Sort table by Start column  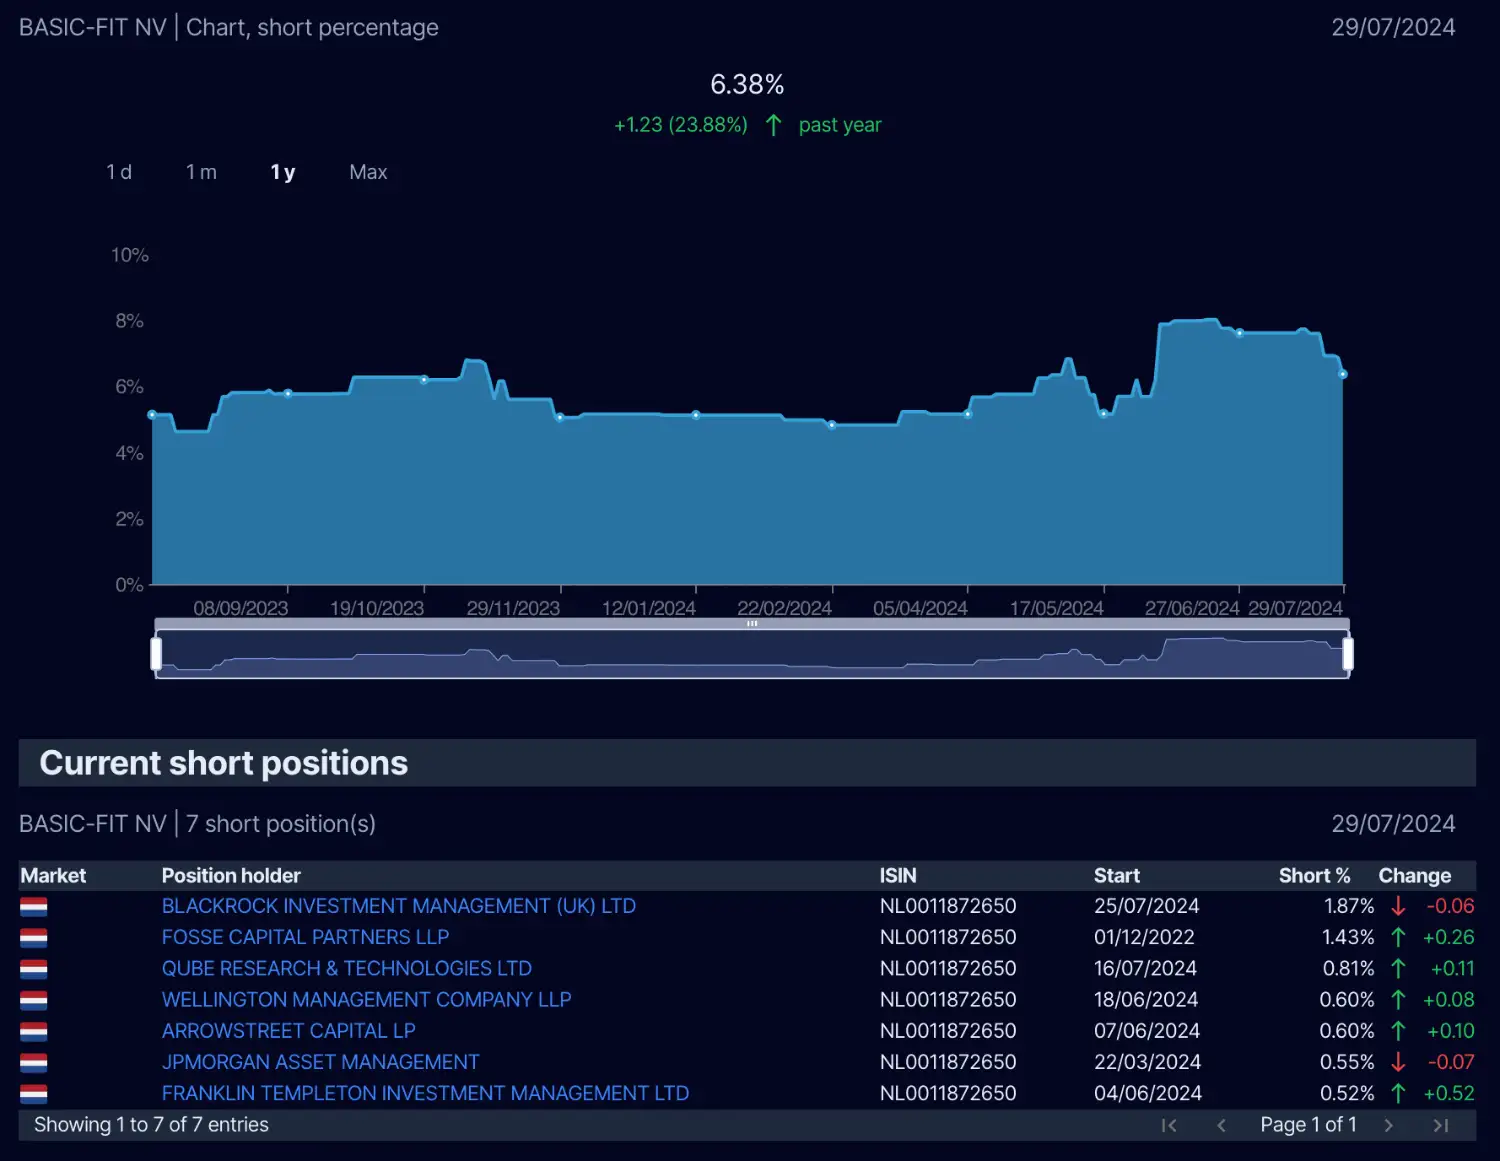pos(1117,876)
